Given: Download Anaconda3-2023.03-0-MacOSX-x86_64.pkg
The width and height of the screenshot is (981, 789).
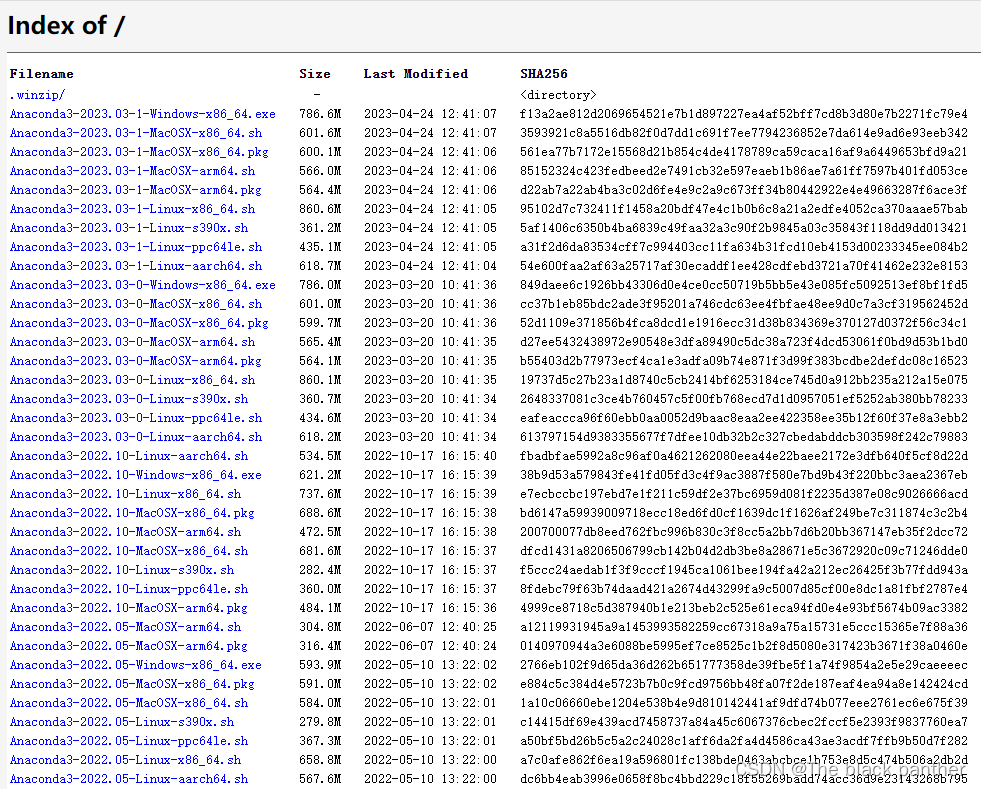Looking at the screenshot, I should coord(139,323).
